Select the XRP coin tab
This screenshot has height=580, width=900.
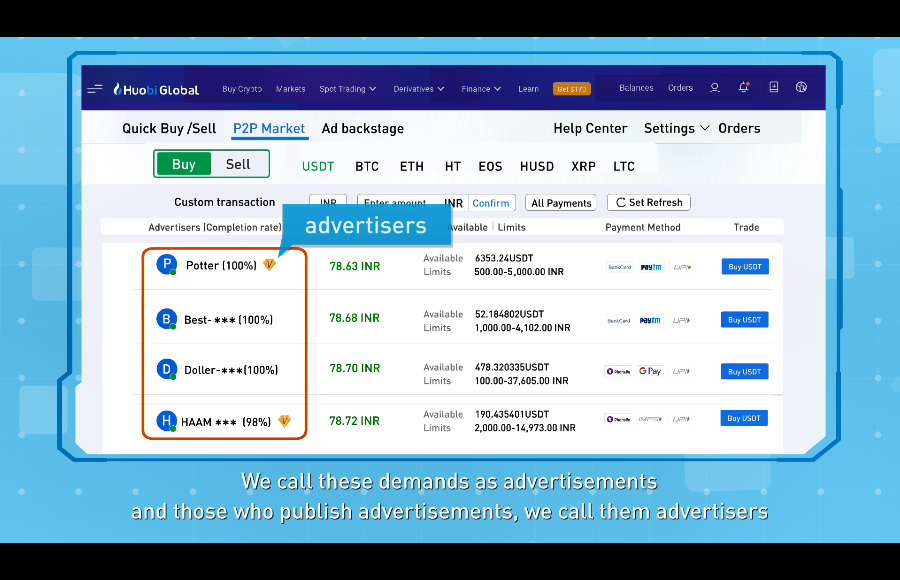click(583, 167)
